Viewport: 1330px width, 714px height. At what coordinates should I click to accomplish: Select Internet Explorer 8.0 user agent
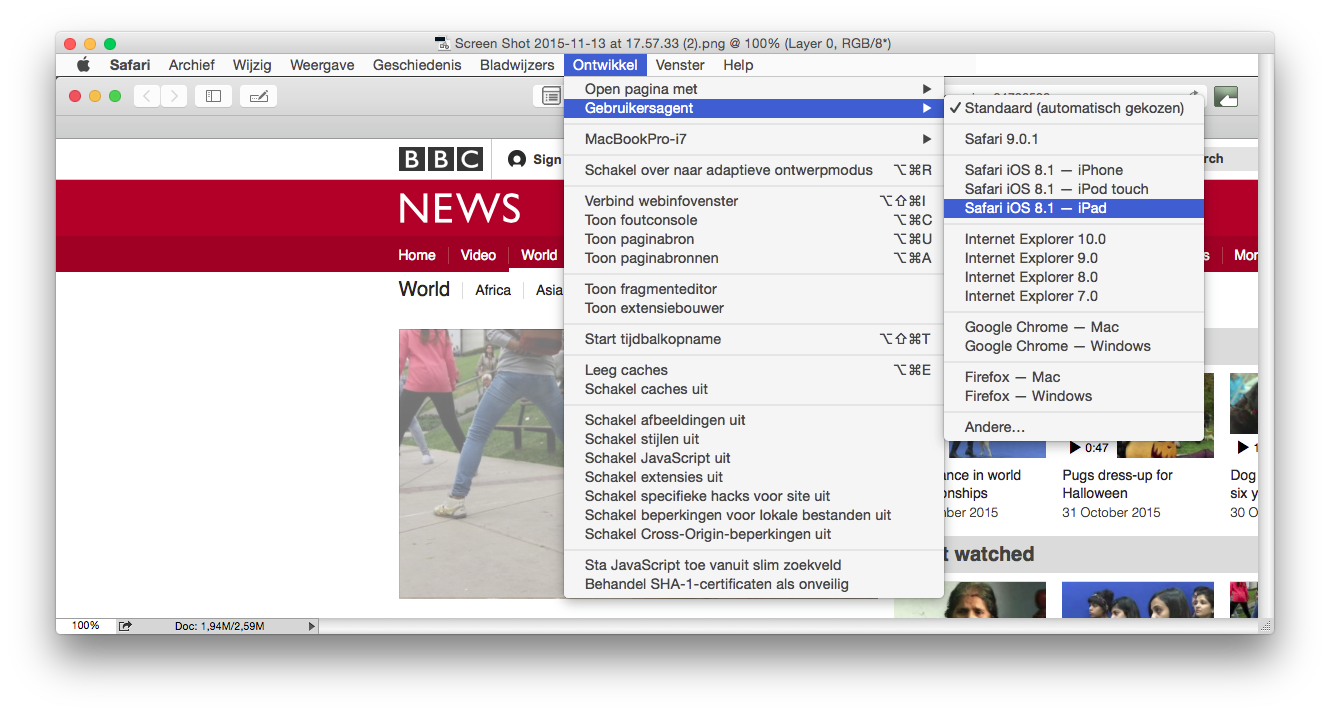coord(1074,277)
